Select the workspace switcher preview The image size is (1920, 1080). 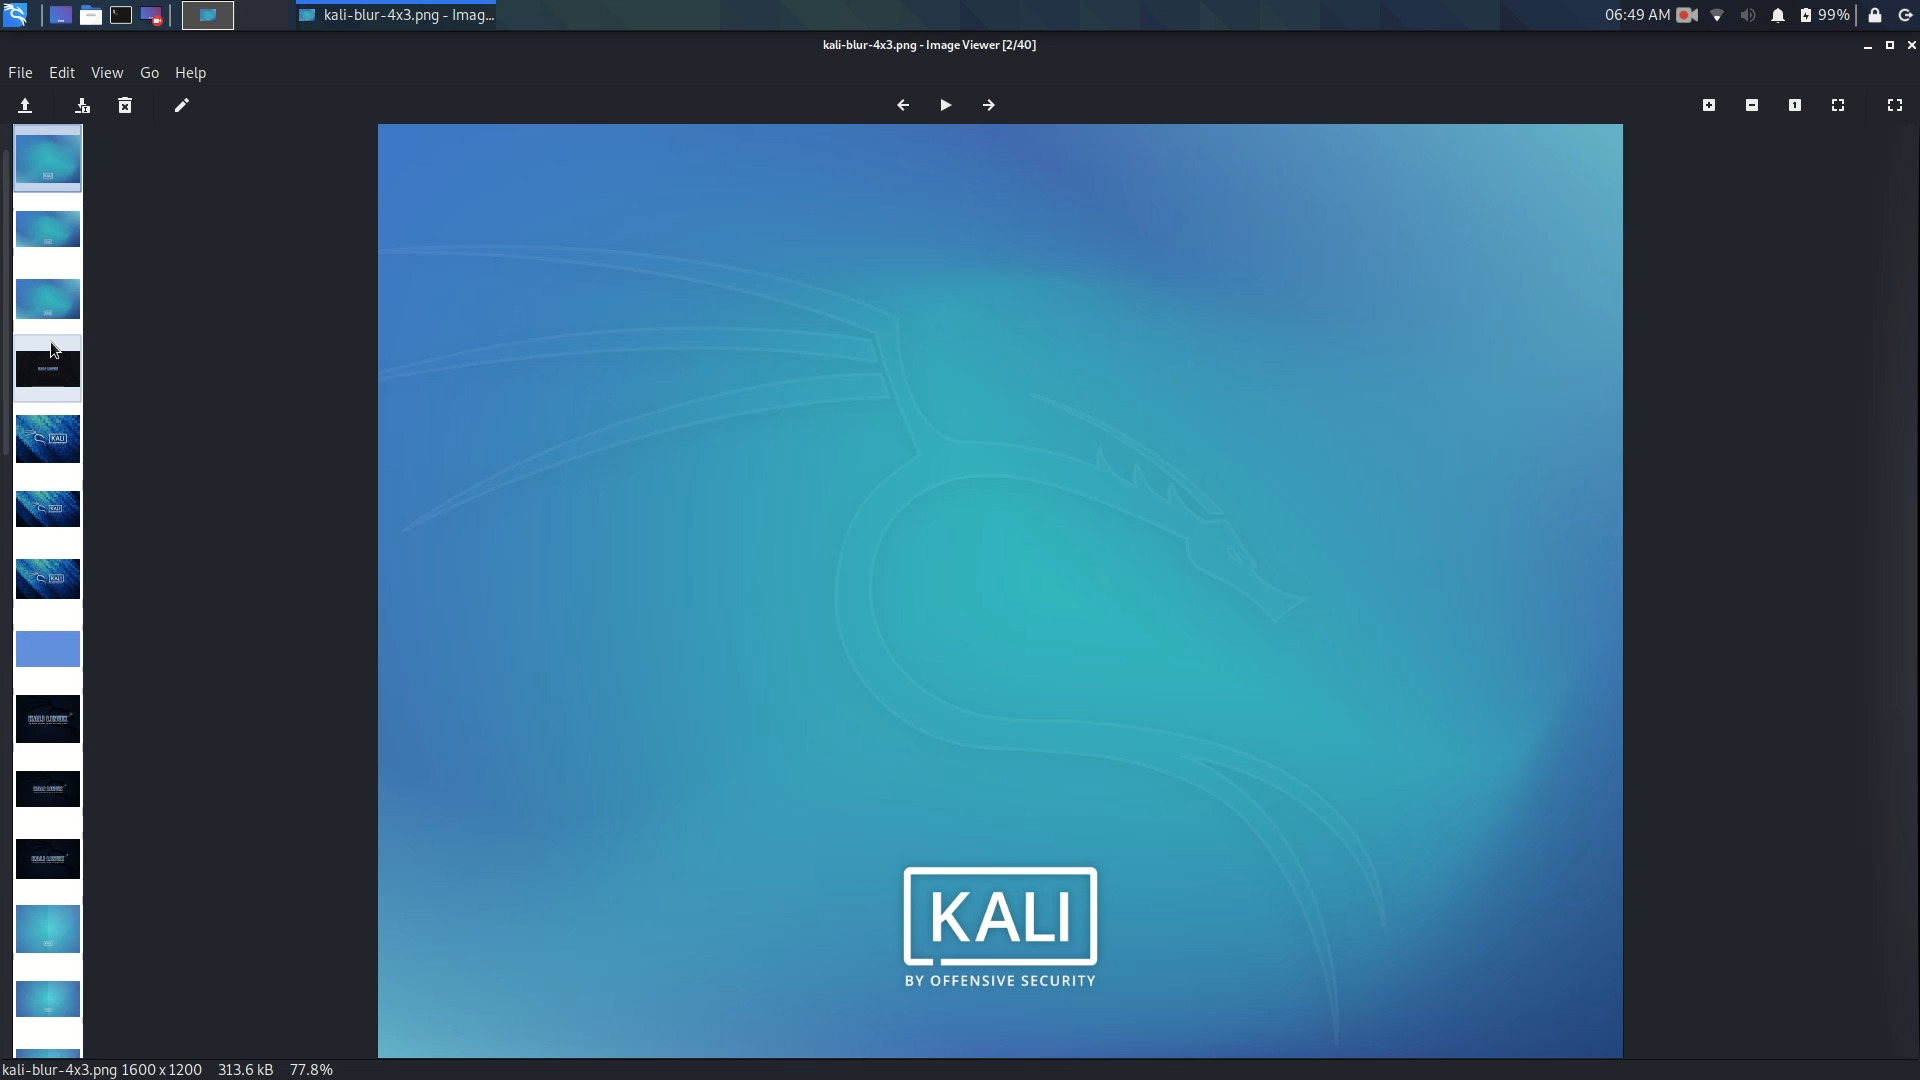[x=208, y=15]
